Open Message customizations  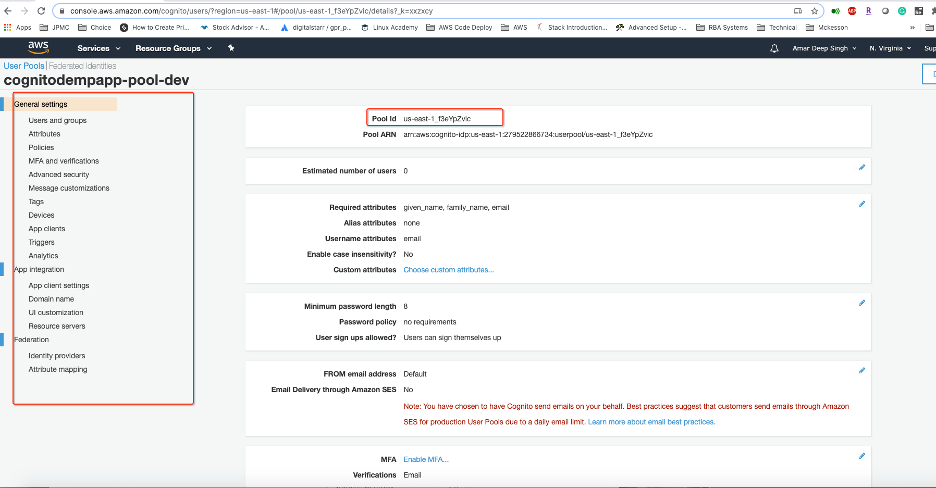coord(69,189)
